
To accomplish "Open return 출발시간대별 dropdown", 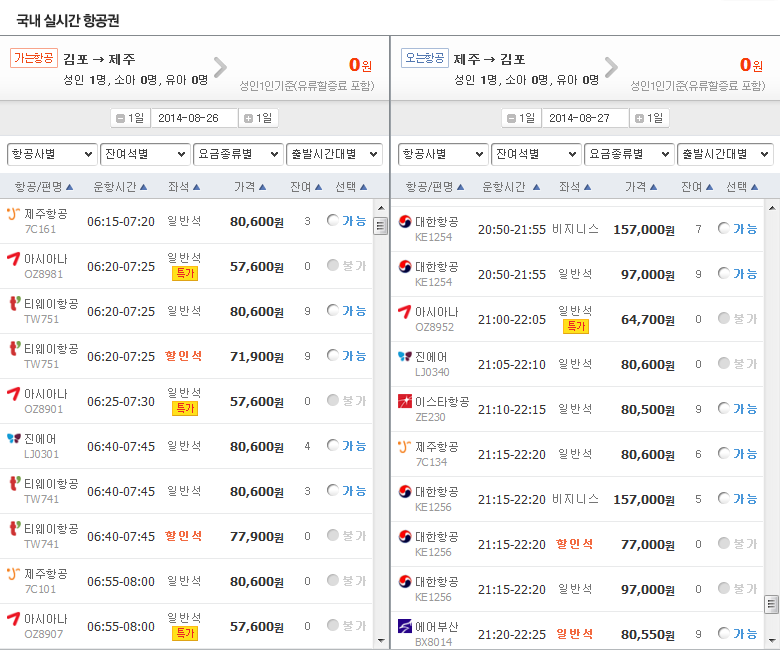I will pos(726,154).
